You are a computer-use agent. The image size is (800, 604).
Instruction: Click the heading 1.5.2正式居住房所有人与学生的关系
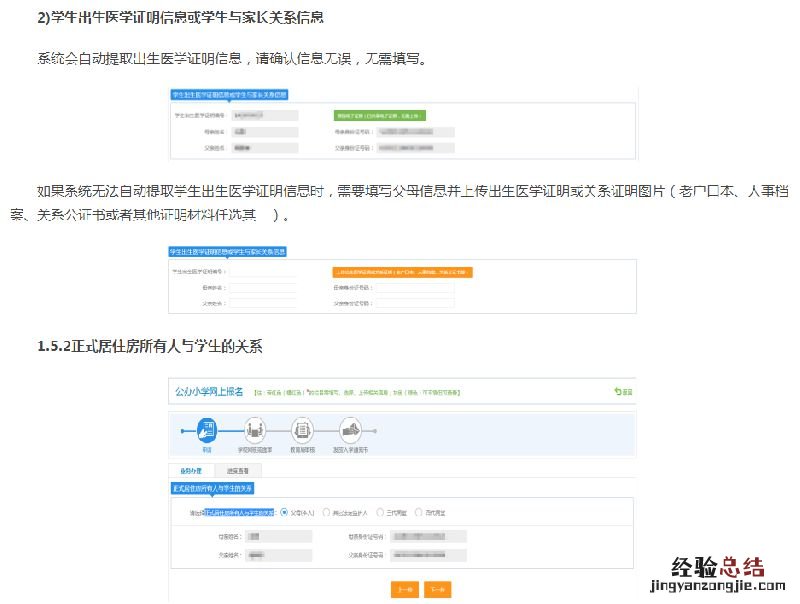[x=150, y=346]
